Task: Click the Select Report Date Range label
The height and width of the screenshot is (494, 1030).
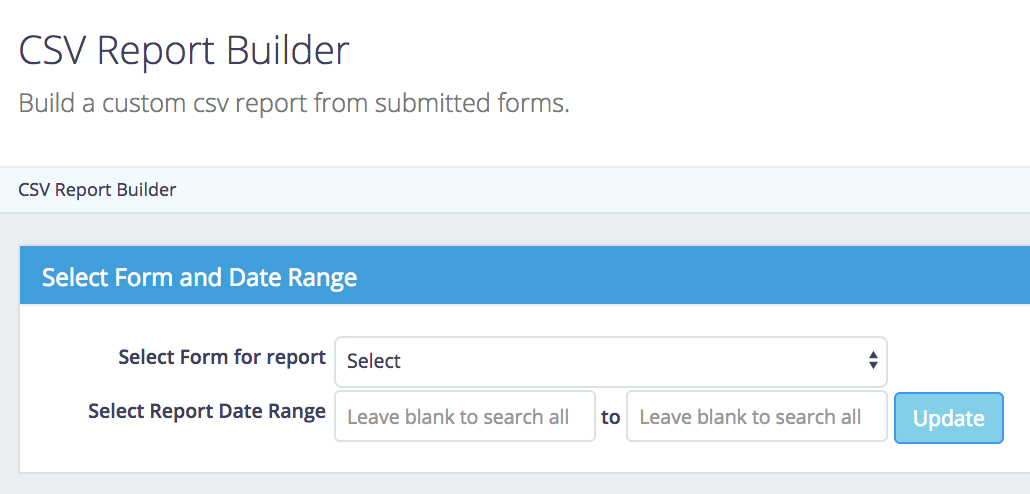Action: pos(207,411)
